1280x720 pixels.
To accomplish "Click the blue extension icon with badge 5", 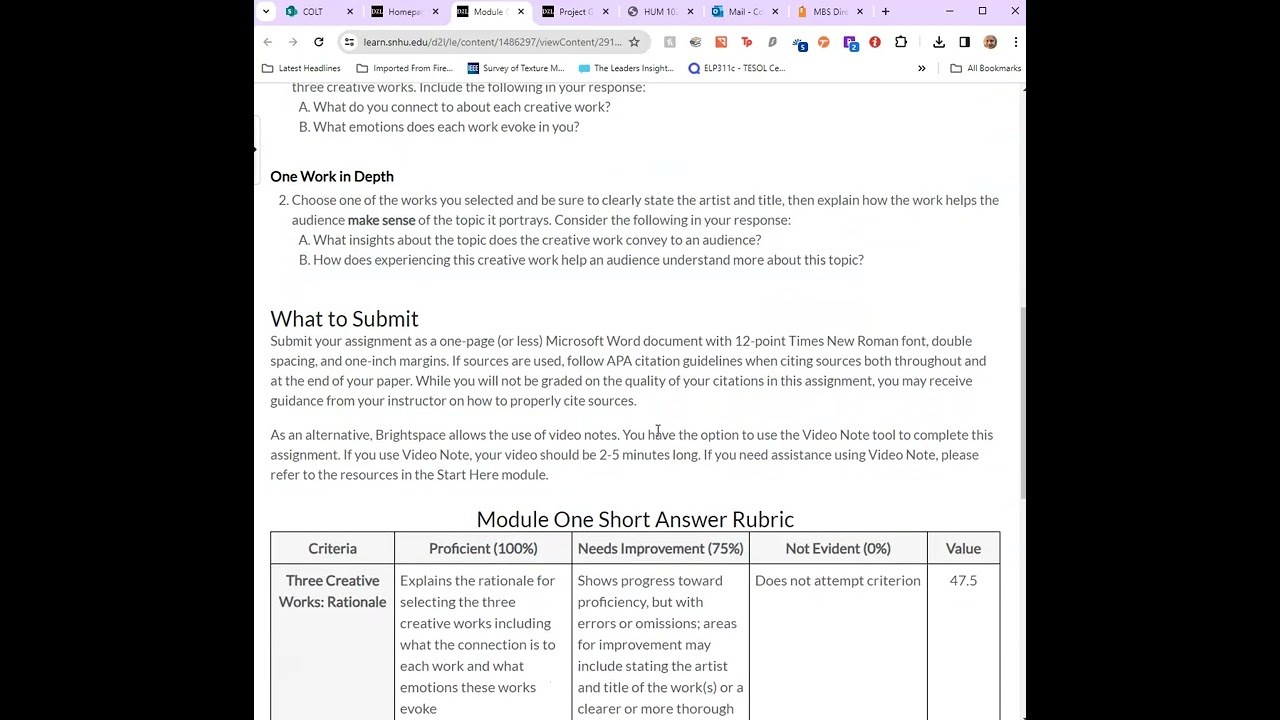I will 798,43.
